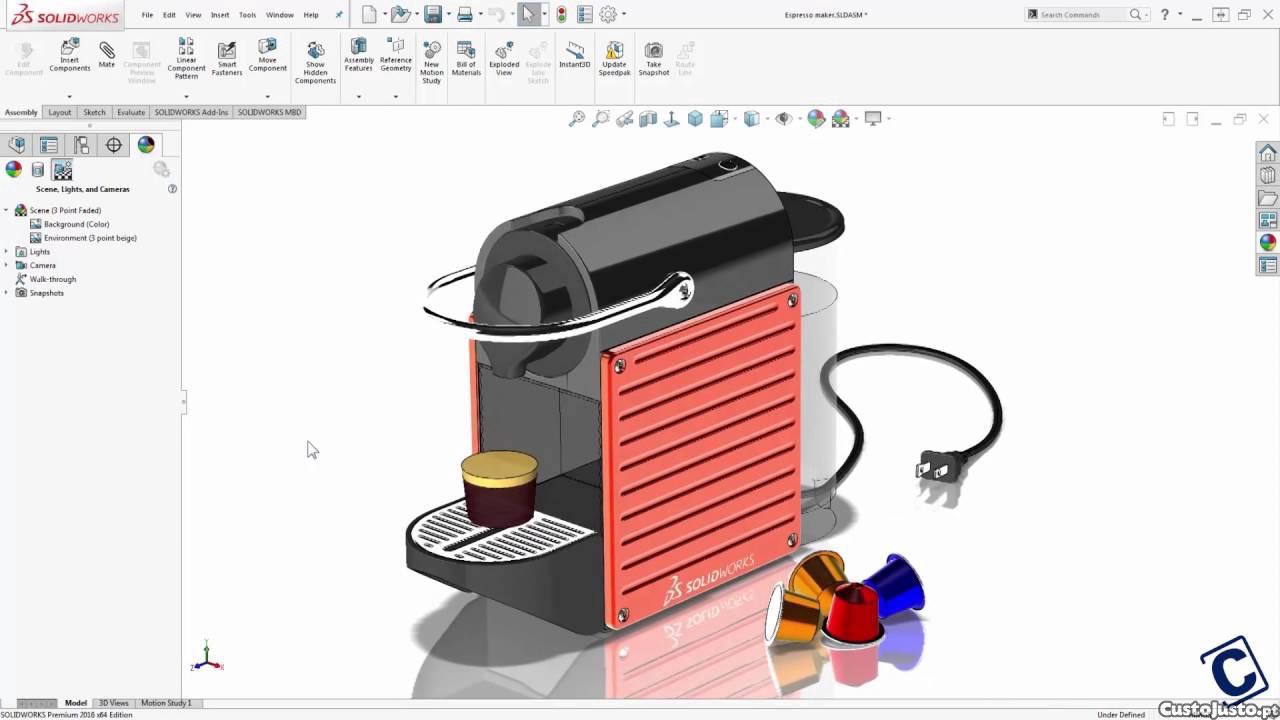Pin the menu bar with pushpin
The width and height of the screenshot is (1280, 720).
click(x=338, y=15)
